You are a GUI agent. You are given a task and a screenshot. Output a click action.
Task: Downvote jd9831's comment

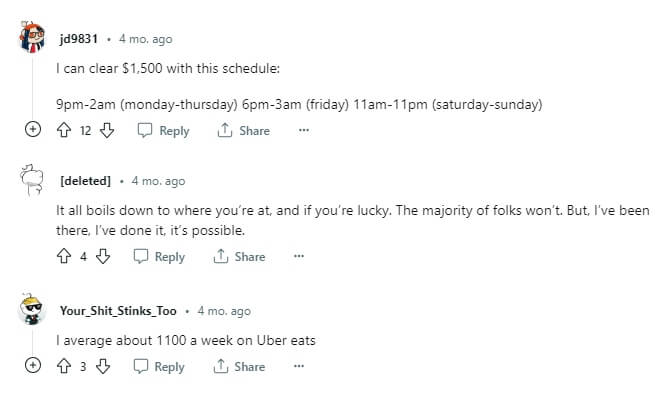click(x=107, y=130)
